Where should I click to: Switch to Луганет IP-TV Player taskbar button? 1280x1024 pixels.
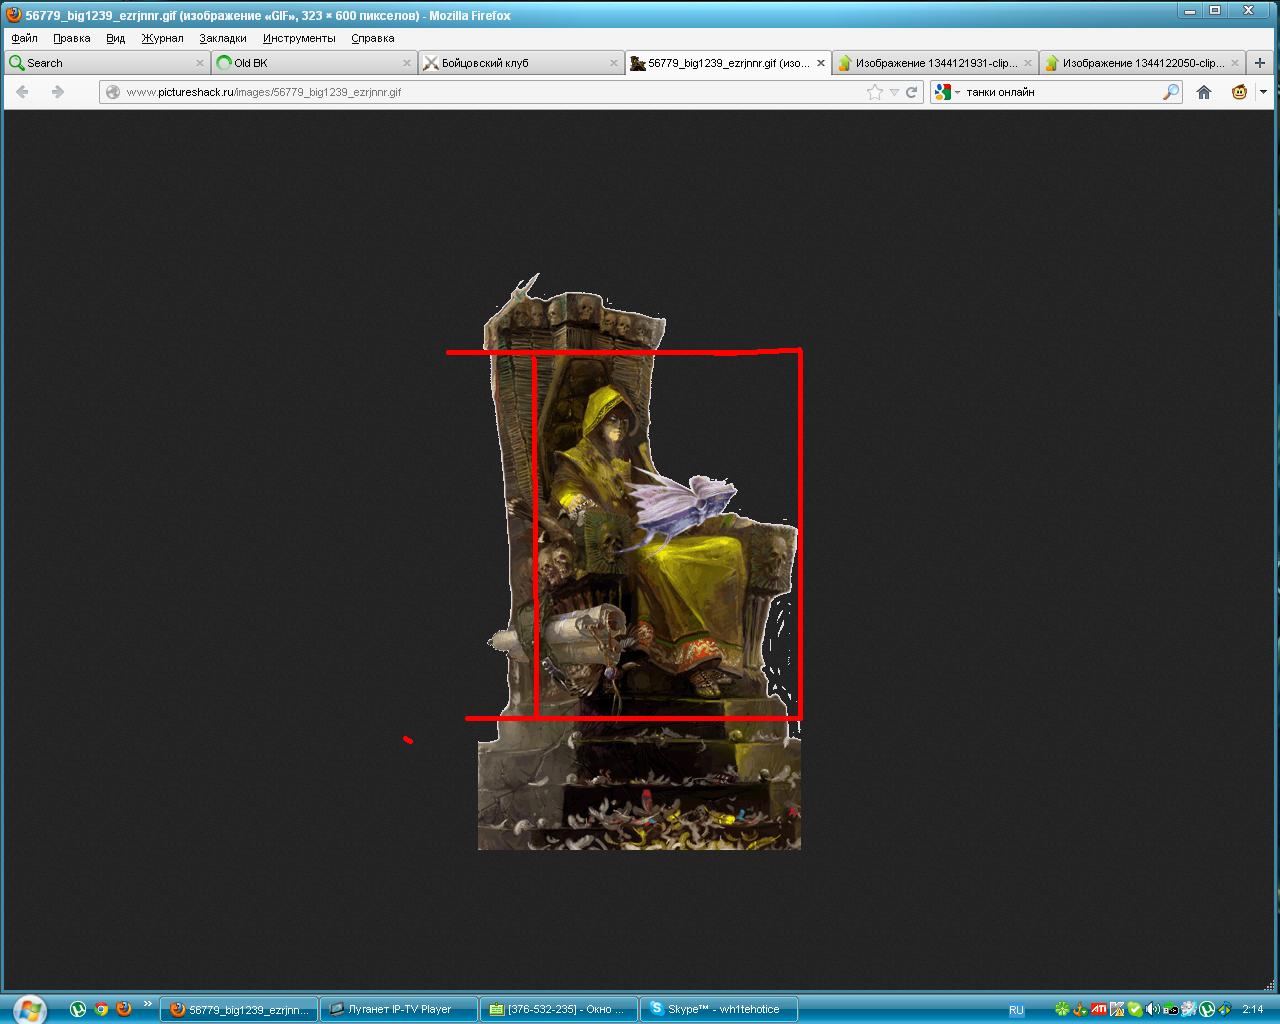click(x=399, y=1009)
